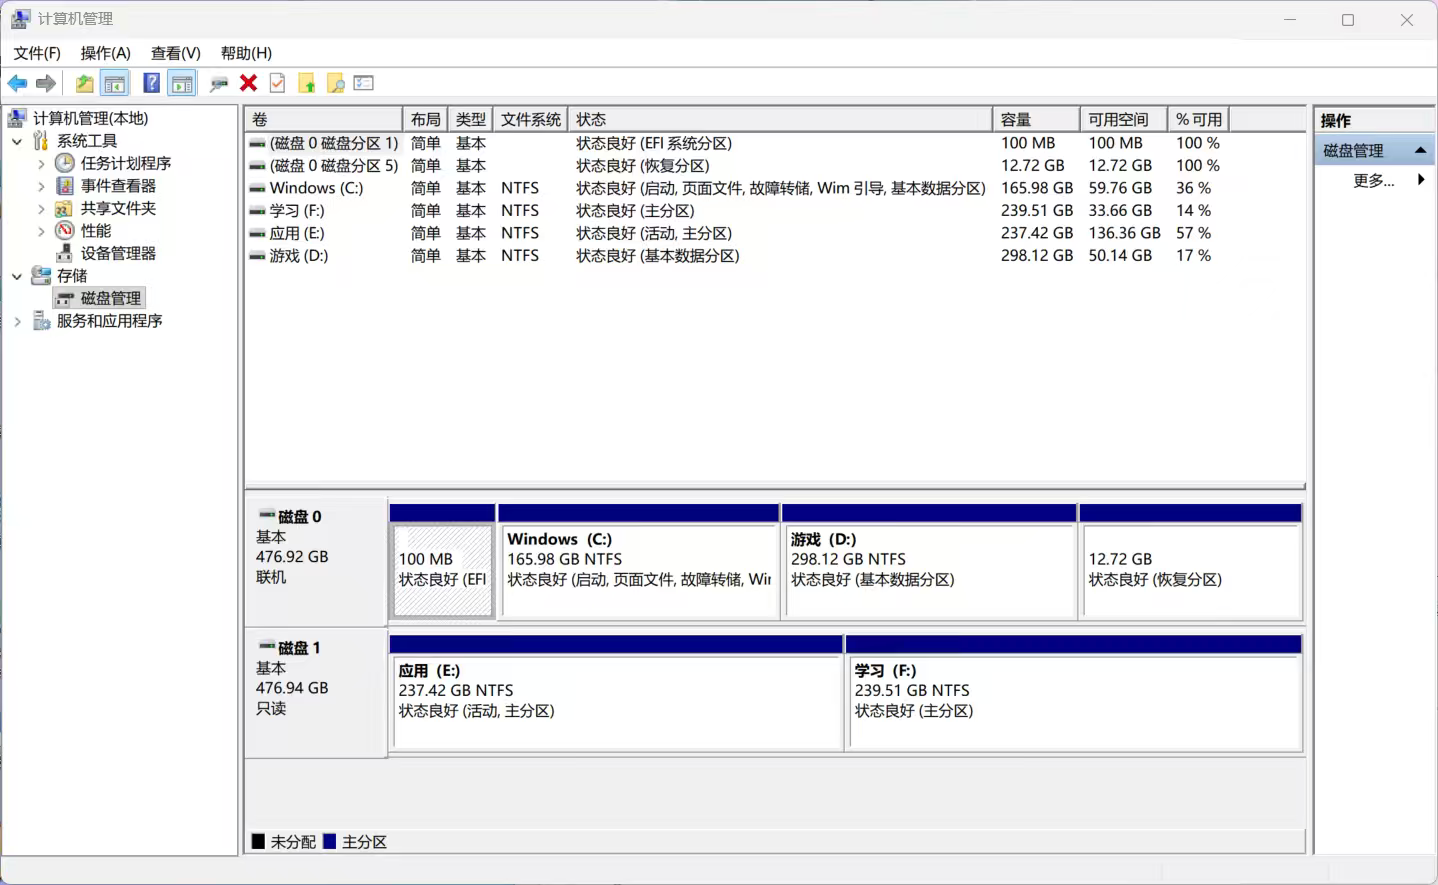Screen dimensions: 1438x885
Task: Click the Up one level folder icon
Action: [85, 84]
